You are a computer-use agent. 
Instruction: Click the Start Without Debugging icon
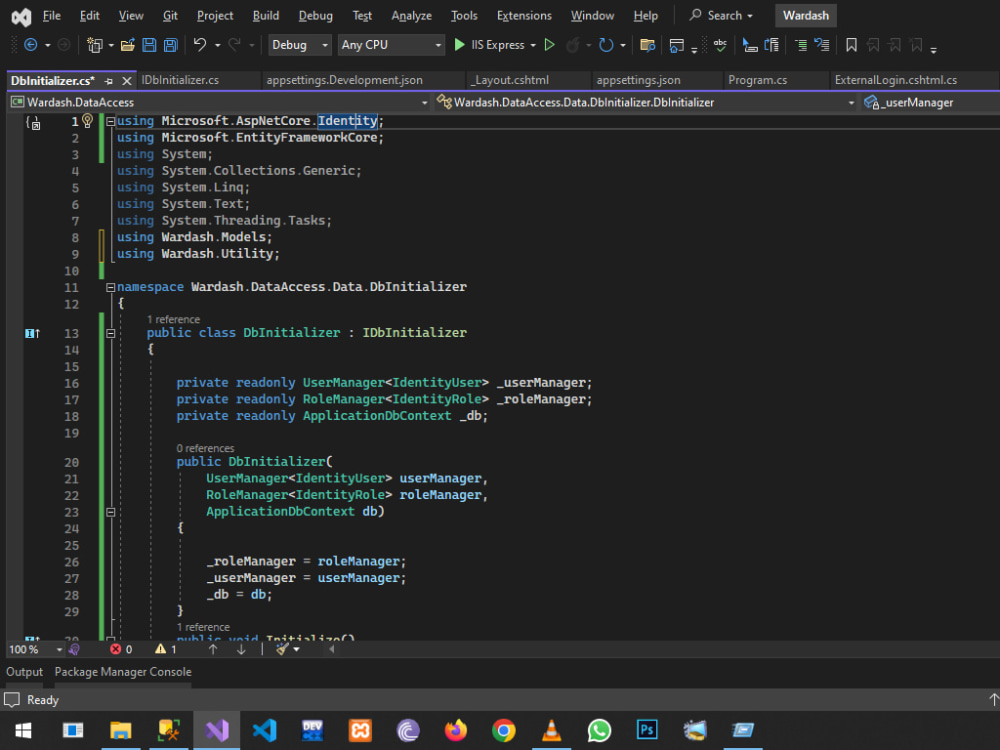(549, 45)
